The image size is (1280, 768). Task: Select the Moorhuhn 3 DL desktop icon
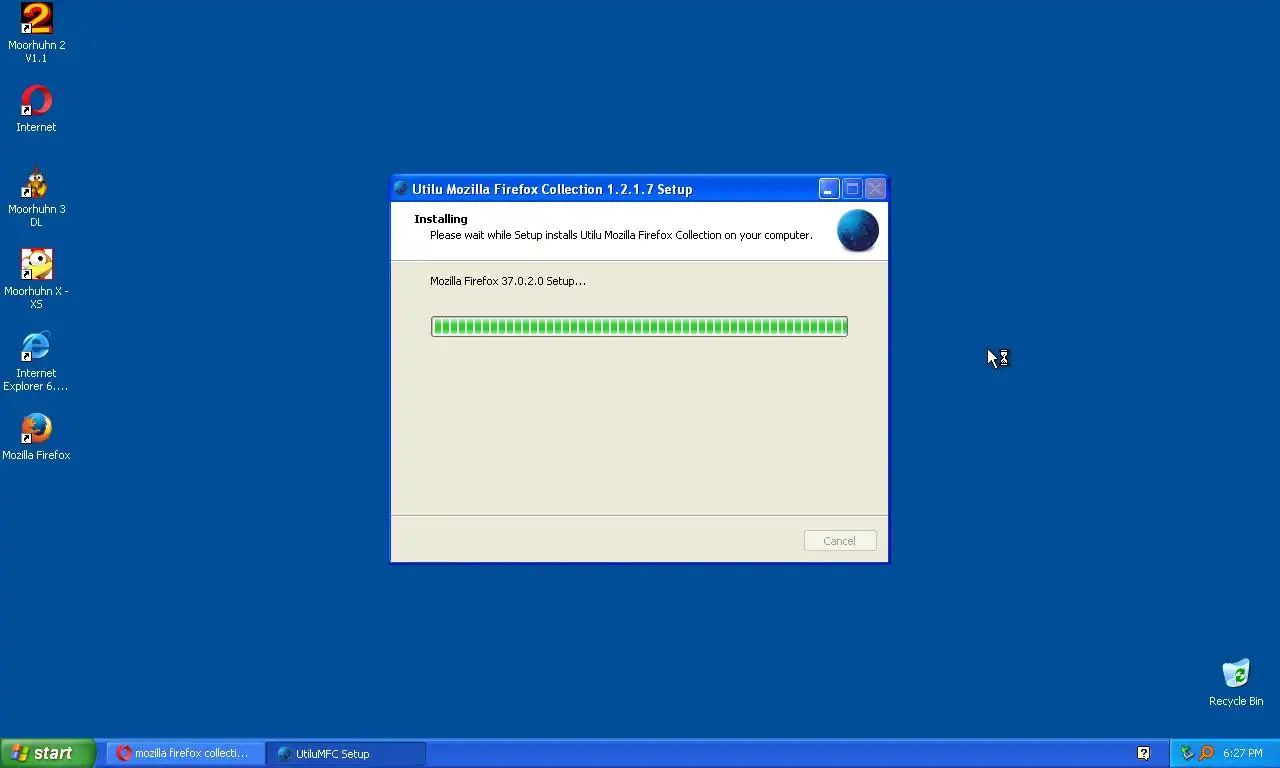(x=36, y=197)
